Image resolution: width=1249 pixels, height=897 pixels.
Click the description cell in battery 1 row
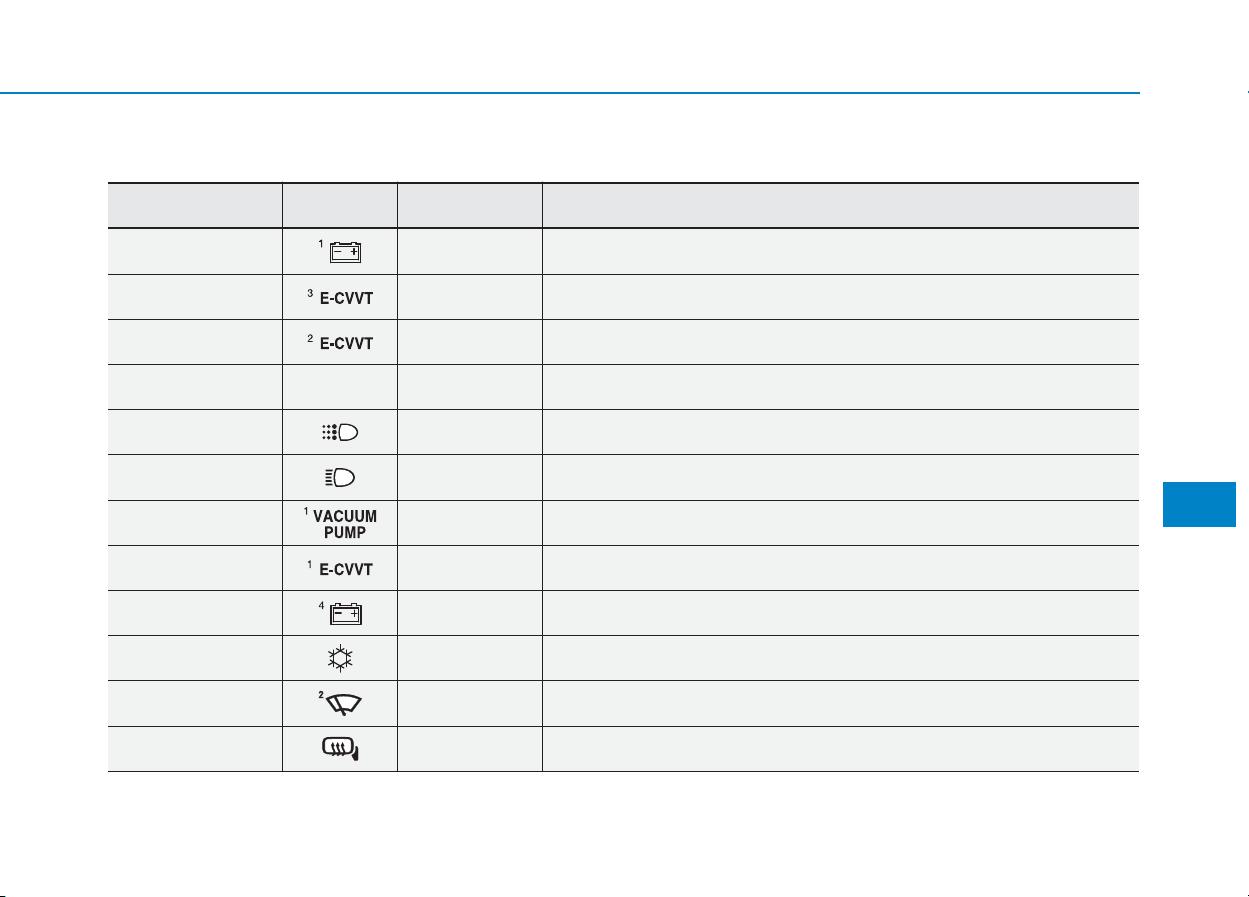(840, 251)
